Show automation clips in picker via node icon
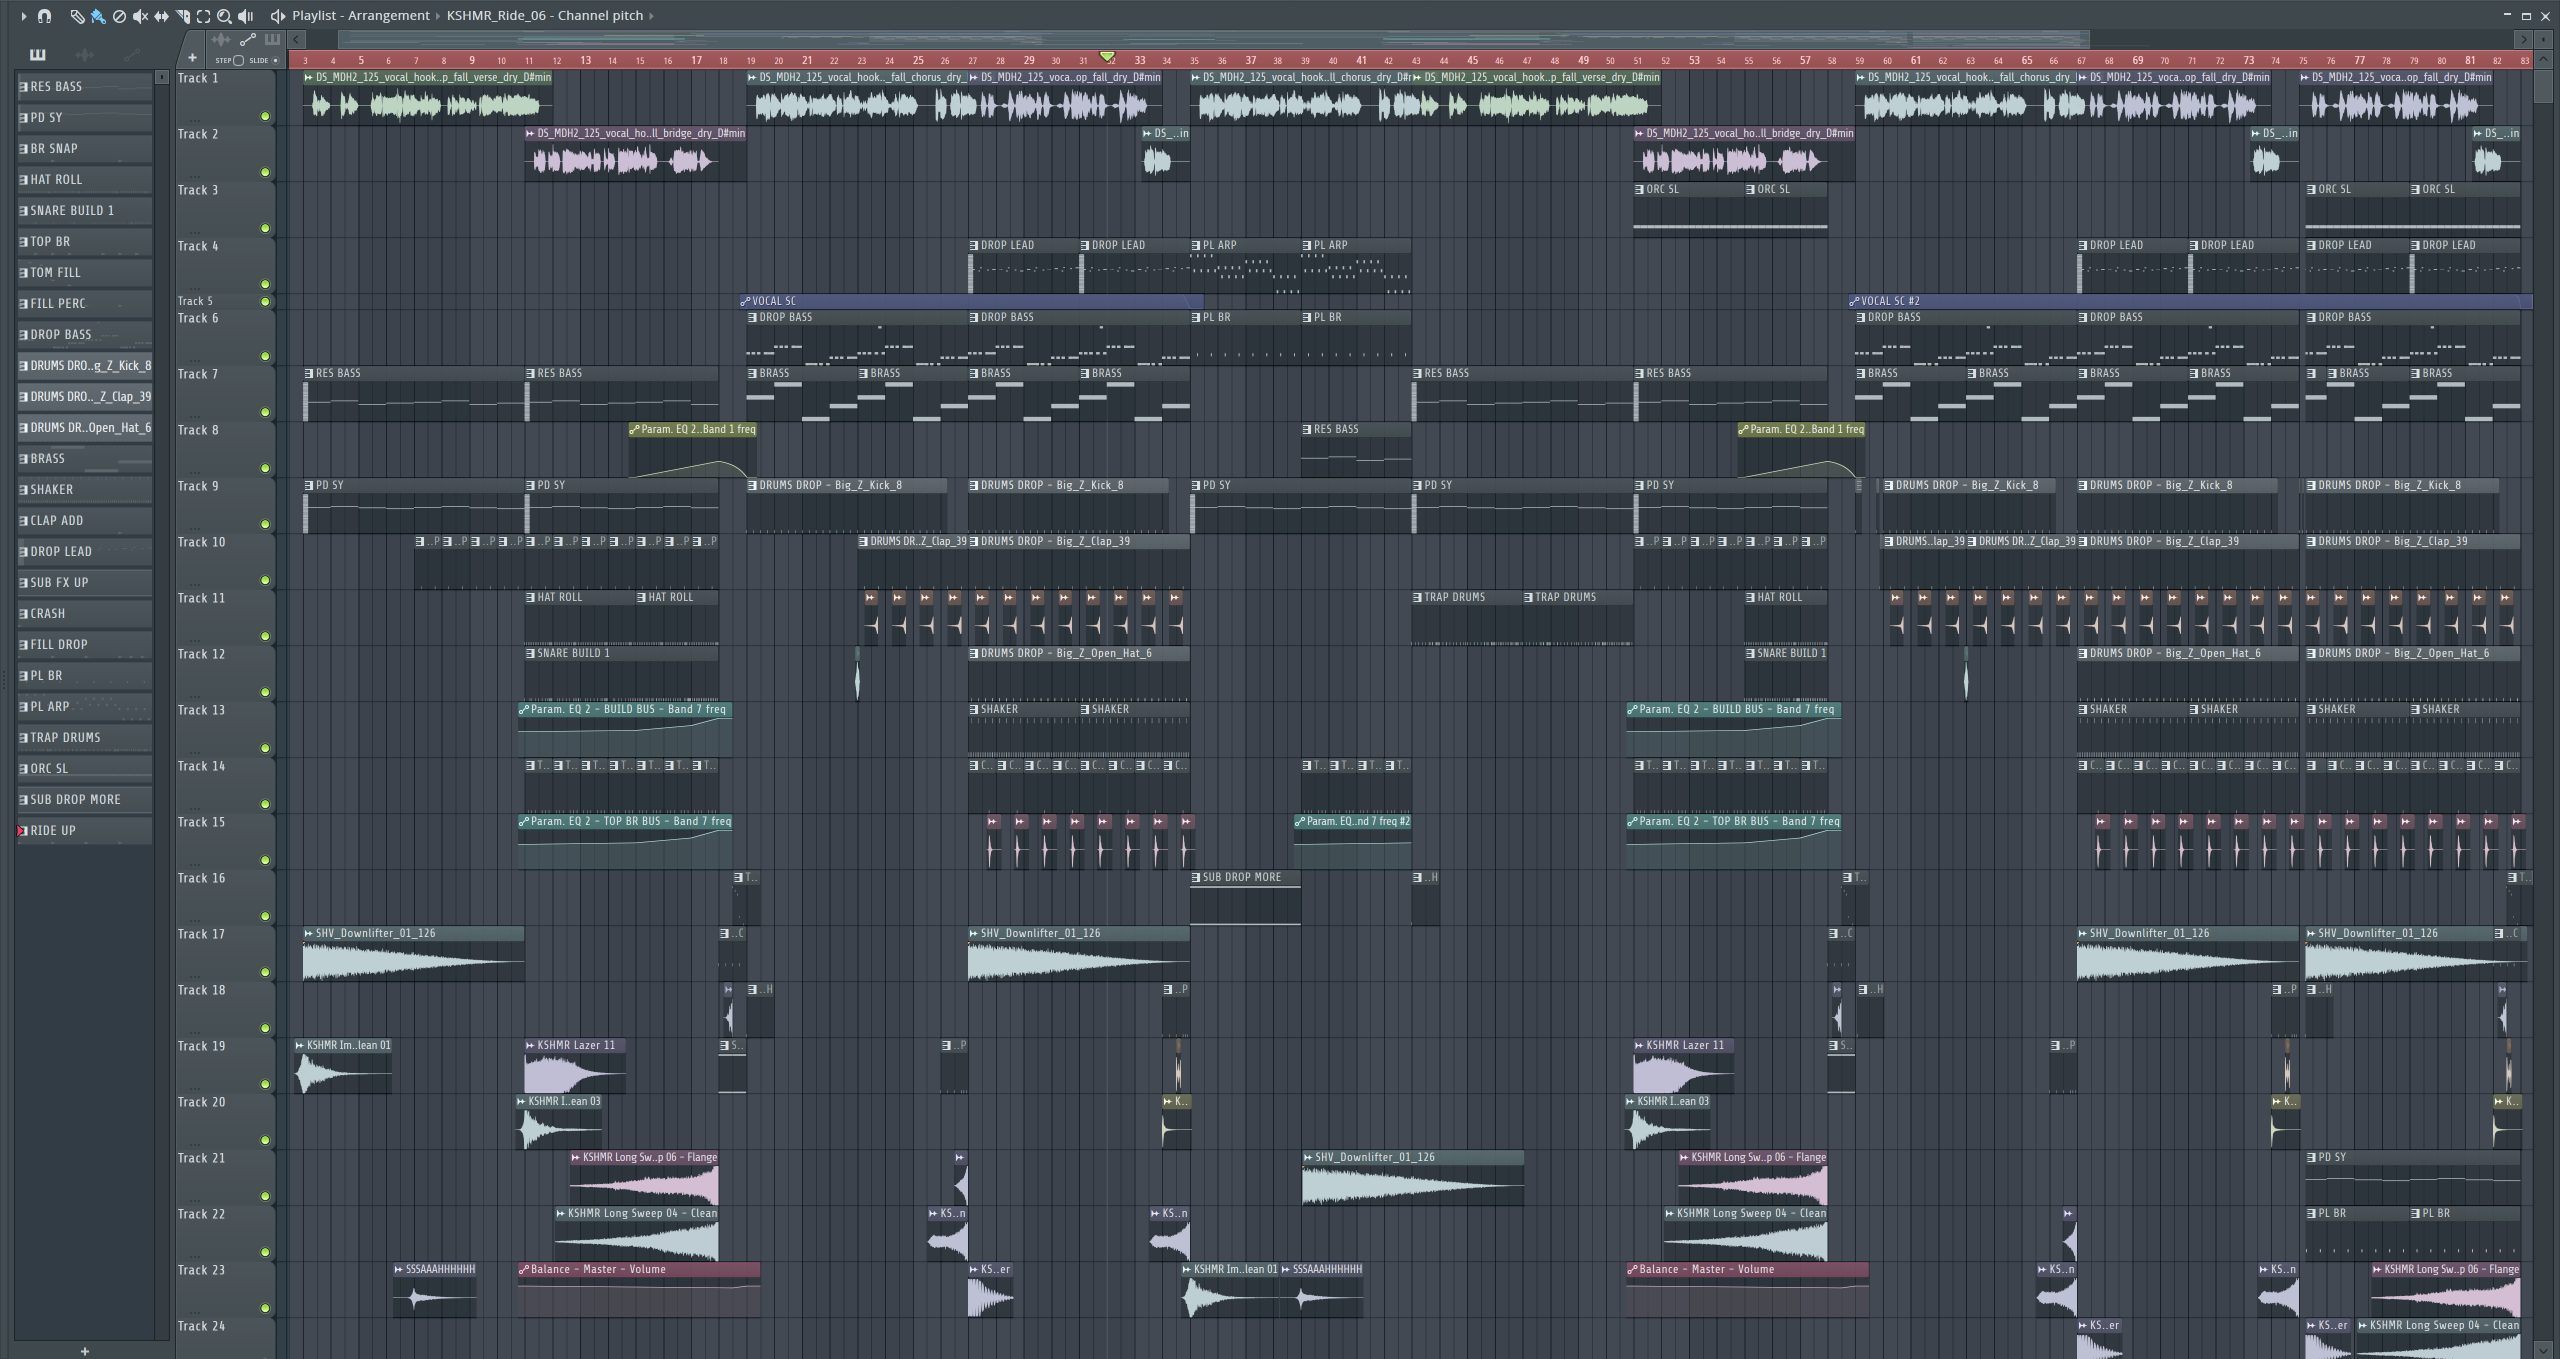Image resolution: width=2560 pixels, height=1359 pixels. click(x=132, y=55)
